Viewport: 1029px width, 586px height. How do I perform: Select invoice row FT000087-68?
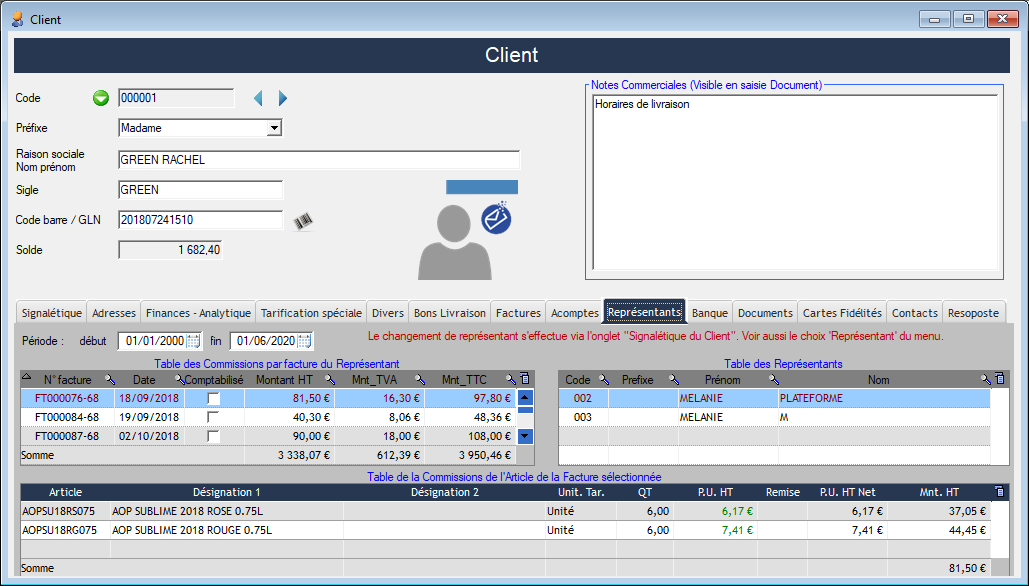click(268, 436)
